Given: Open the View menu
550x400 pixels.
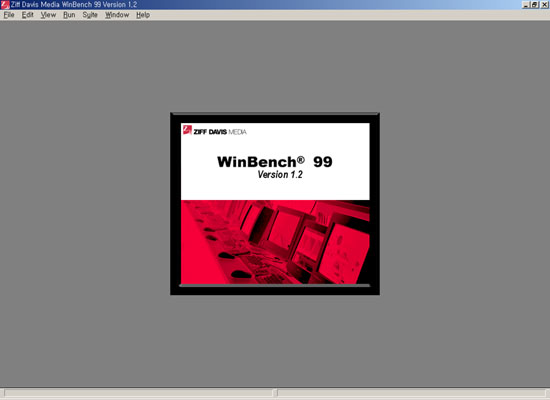Looking at the screenshot, I should coord(48,15).
